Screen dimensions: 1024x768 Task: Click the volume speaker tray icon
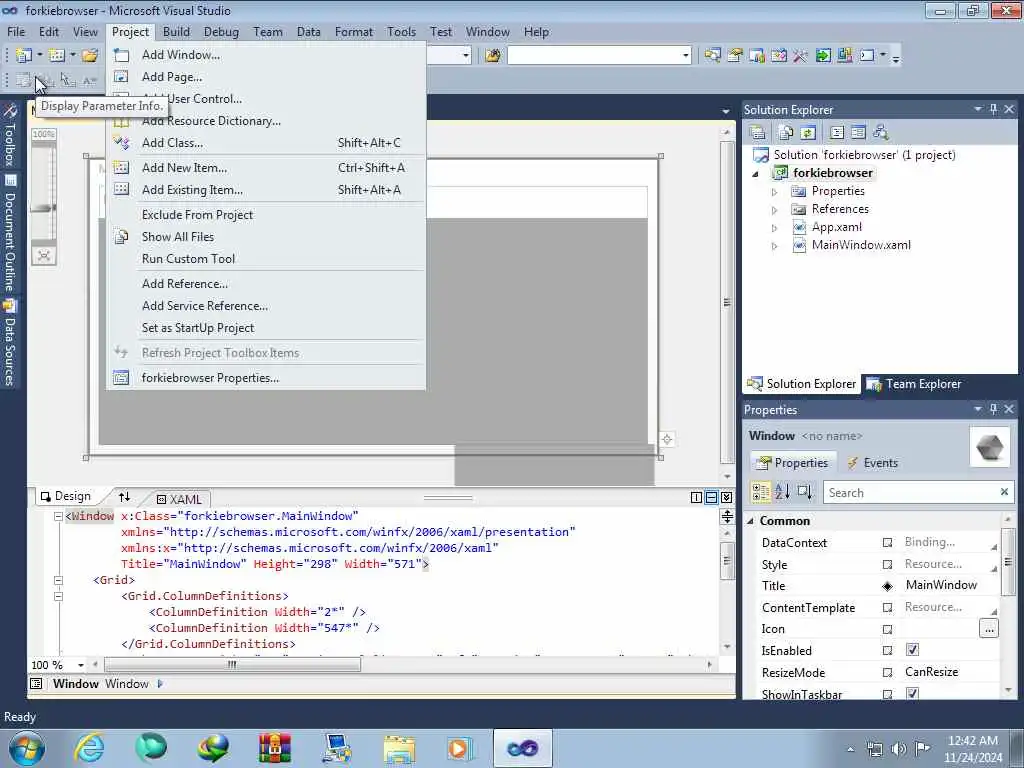[899, 749]
